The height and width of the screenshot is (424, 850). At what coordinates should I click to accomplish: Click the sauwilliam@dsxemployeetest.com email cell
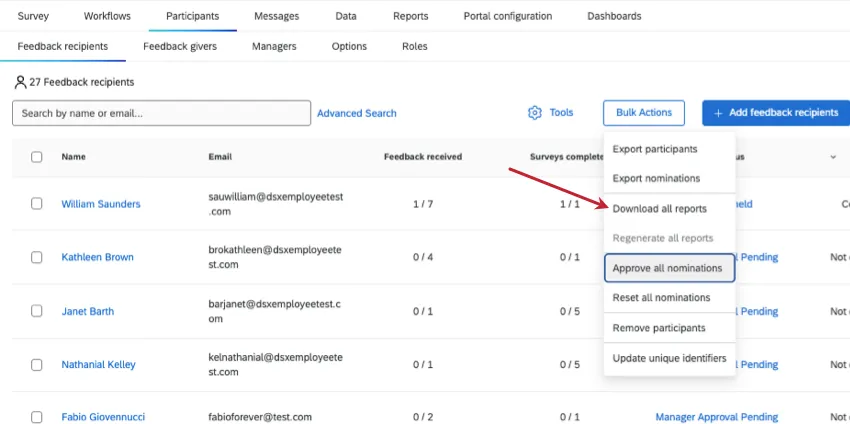[x=276, y=204]
